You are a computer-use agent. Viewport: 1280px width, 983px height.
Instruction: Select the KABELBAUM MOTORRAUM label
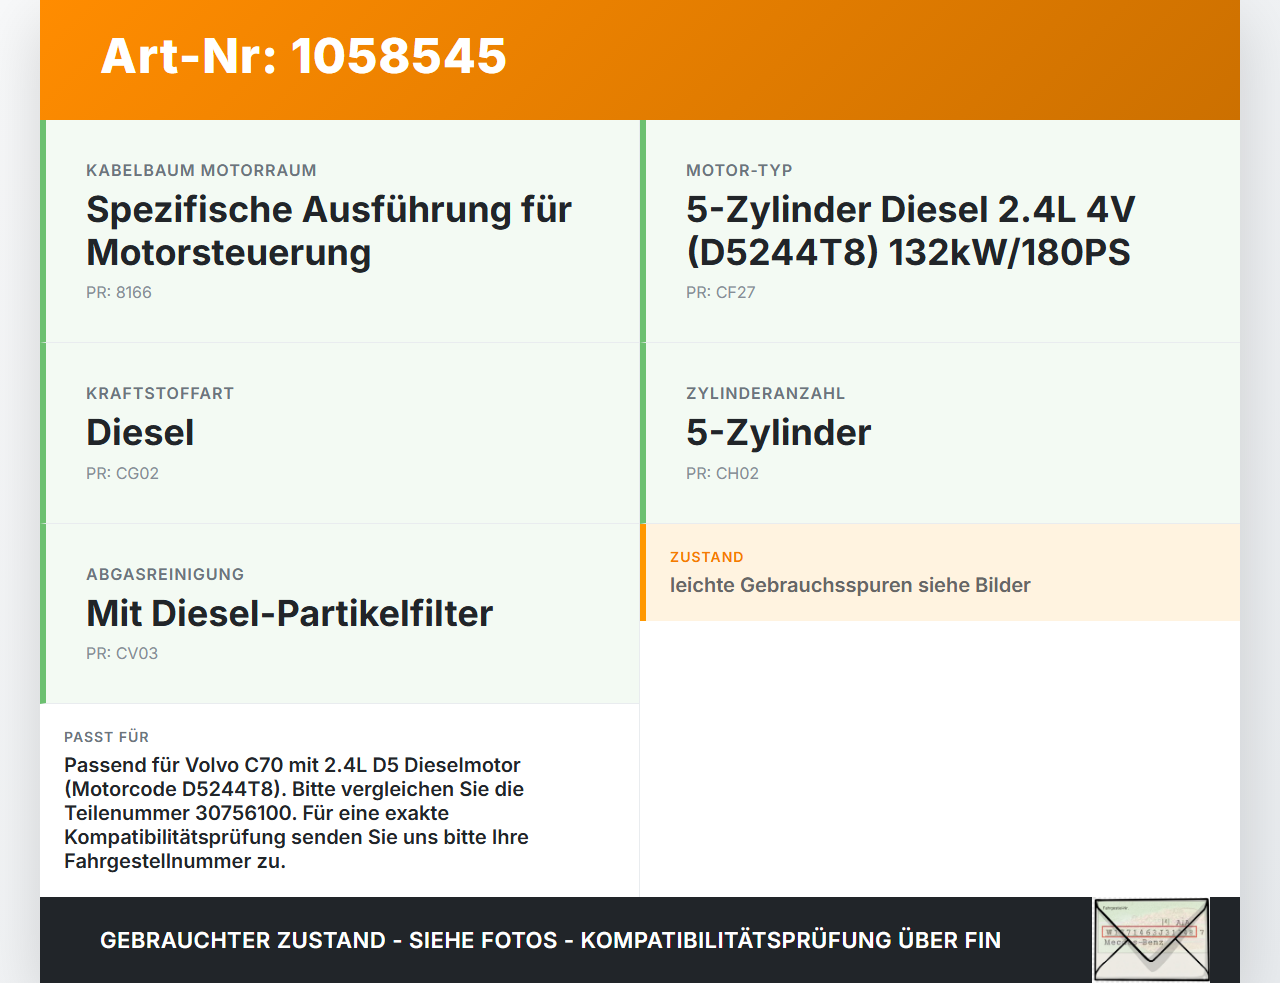coord(201,170)
